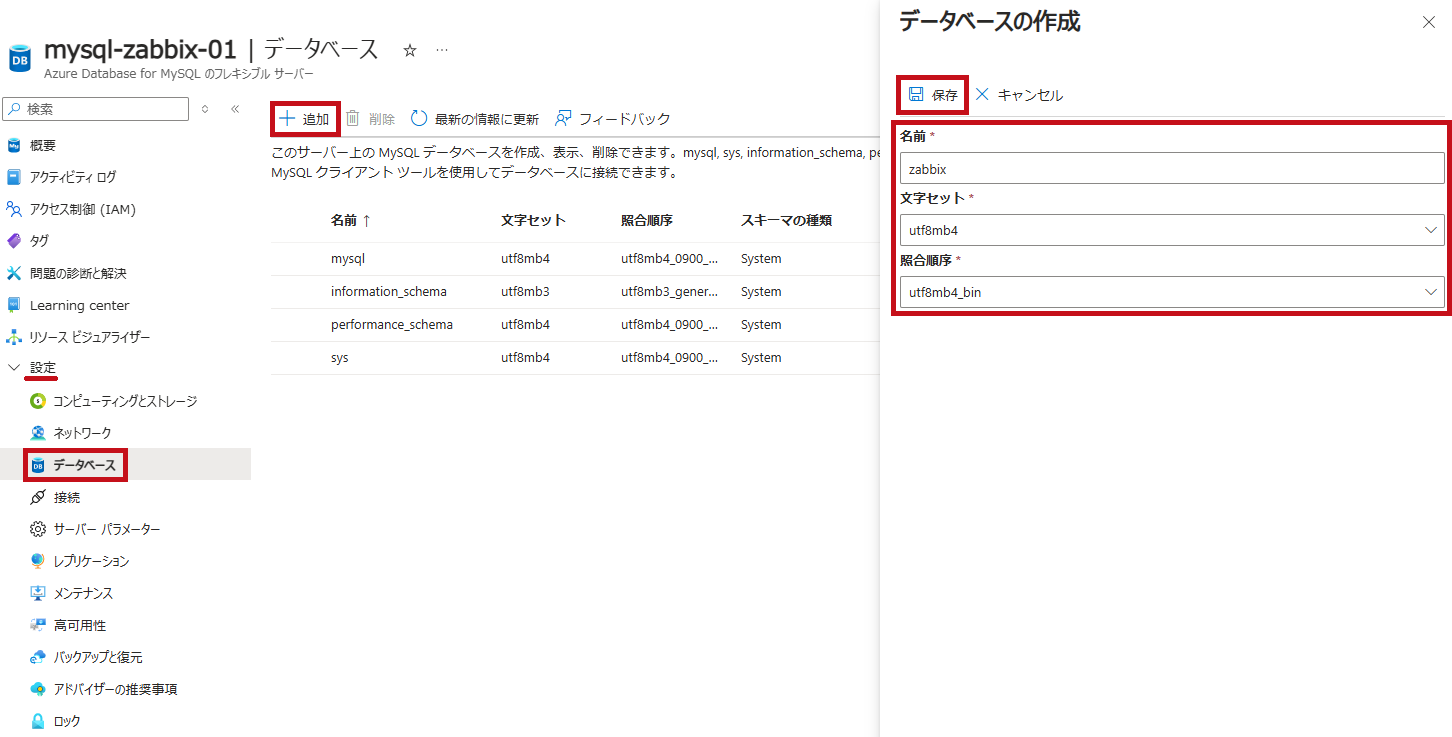This screenshot has width=1452, height=737.
Task: Click the 概要 overview icon in sidebar
Action: [14, 145]
